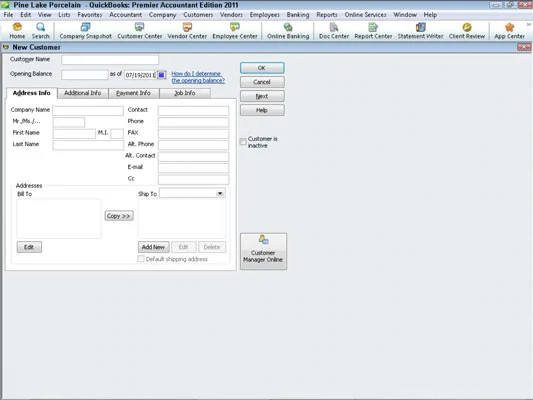Close the New Customer window
Viewport: 533px width, 400px height.
tap(524, 47)
